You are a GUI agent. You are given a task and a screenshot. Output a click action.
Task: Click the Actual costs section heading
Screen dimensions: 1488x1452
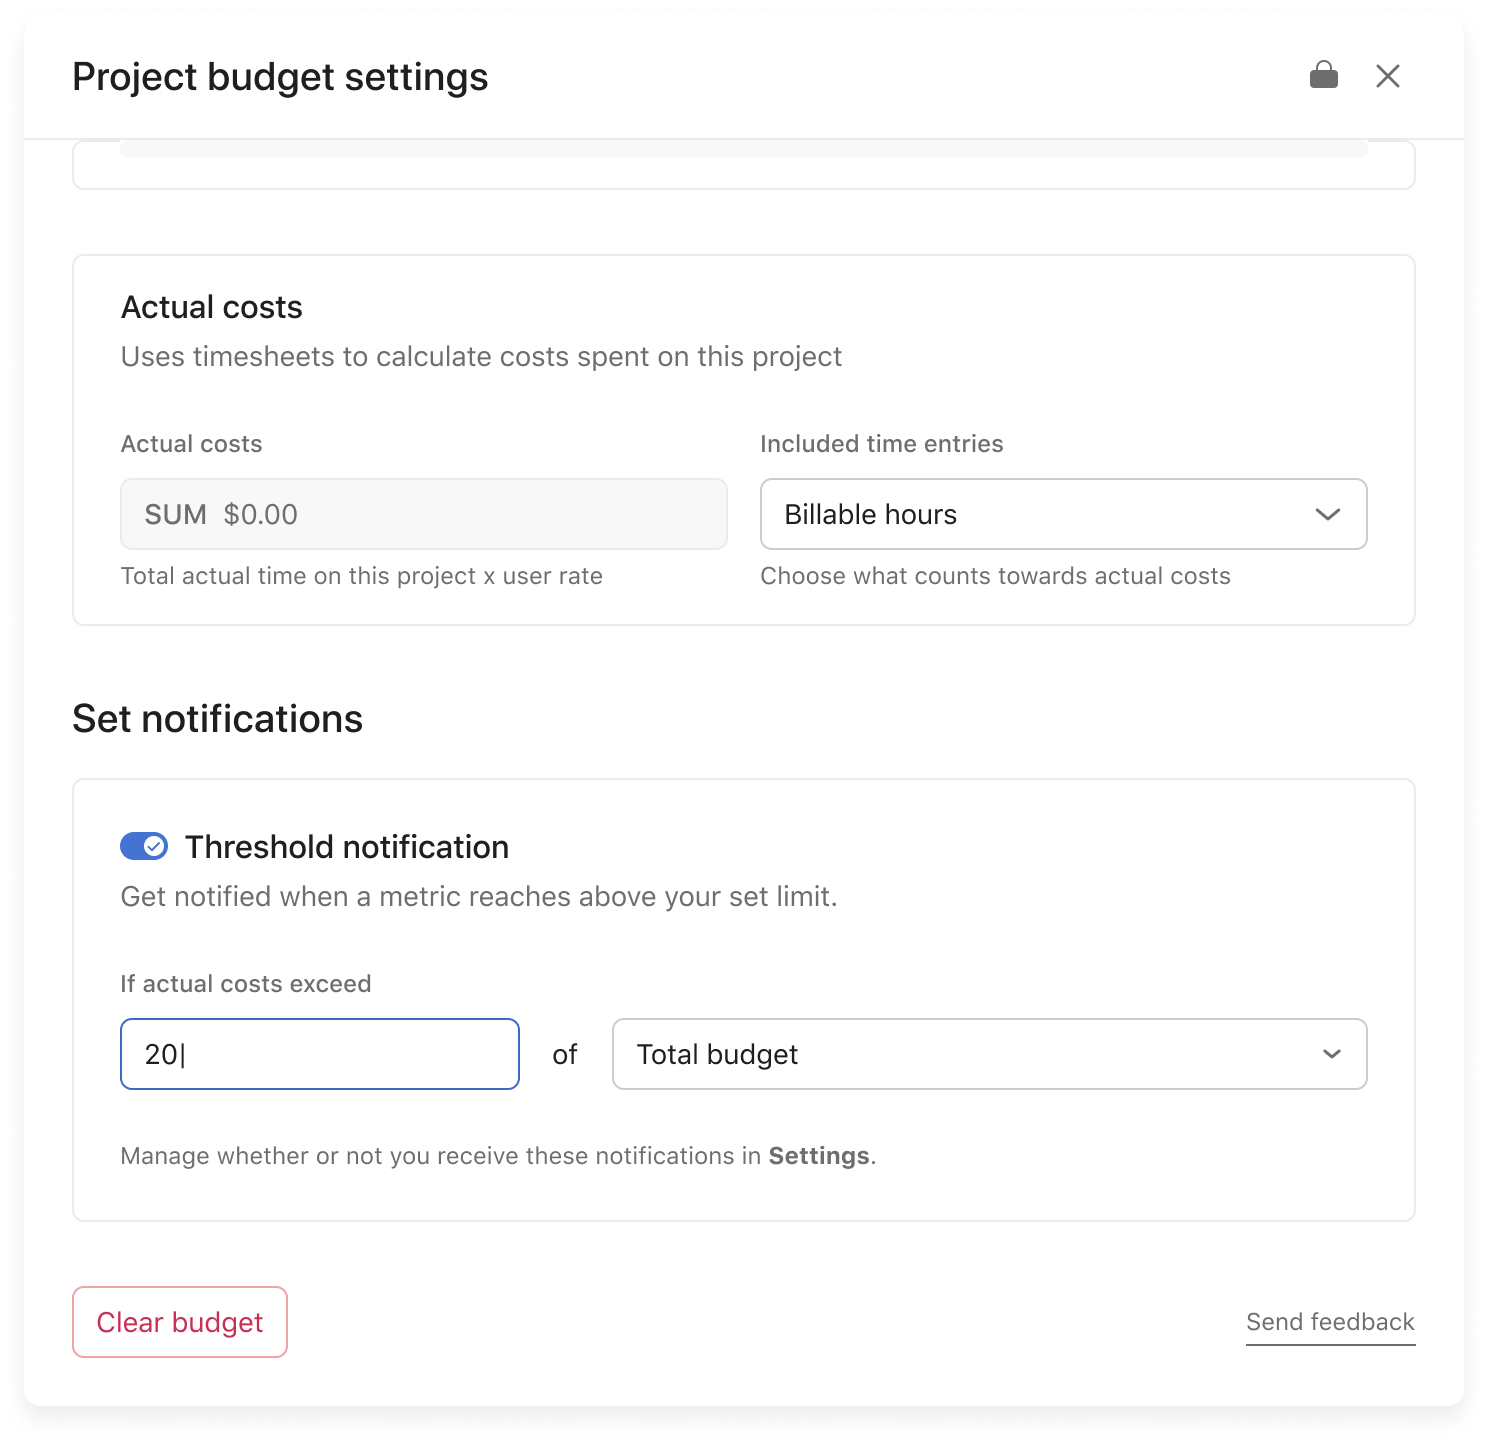211,307
